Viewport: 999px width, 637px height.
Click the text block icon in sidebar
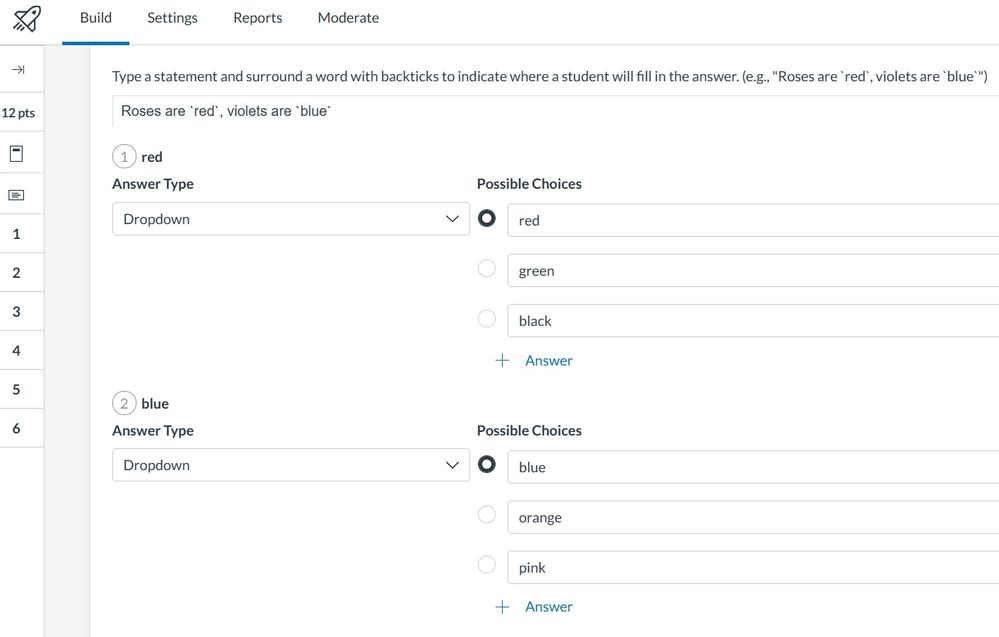(x=17, y=195)
